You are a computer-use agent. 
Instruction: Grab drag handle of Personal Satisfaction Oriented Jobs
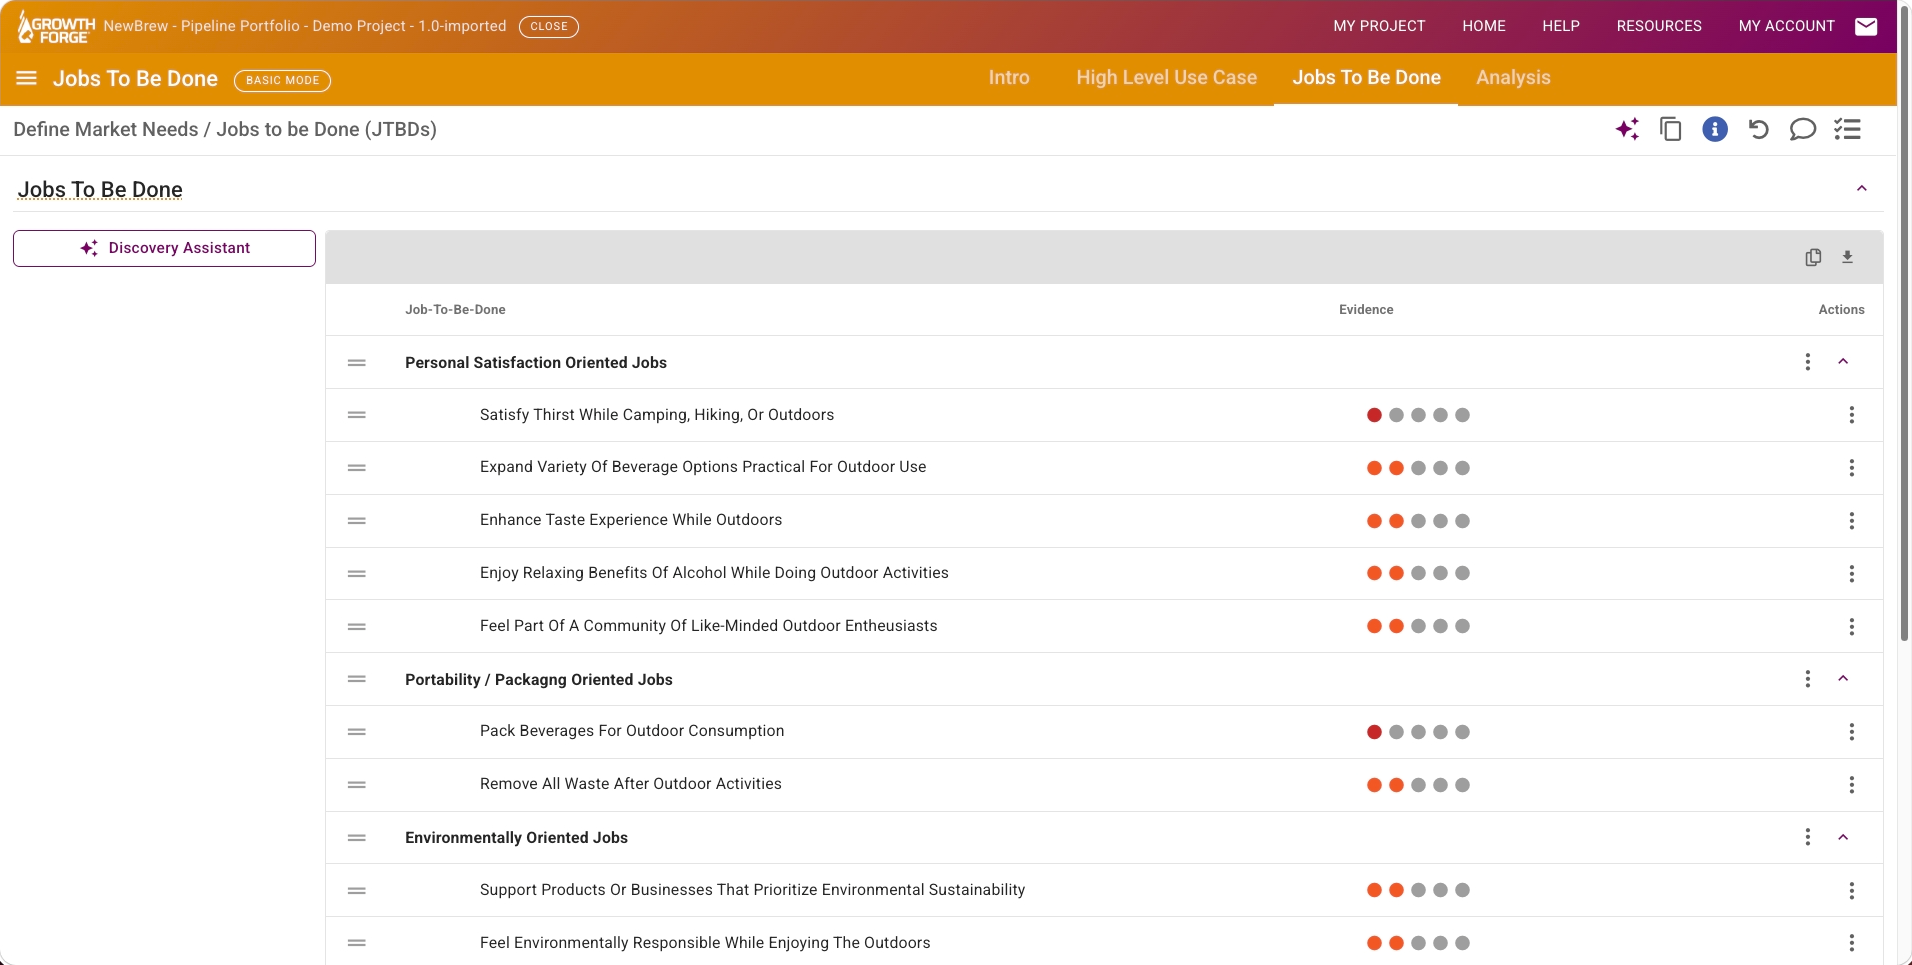pos(356,363)
